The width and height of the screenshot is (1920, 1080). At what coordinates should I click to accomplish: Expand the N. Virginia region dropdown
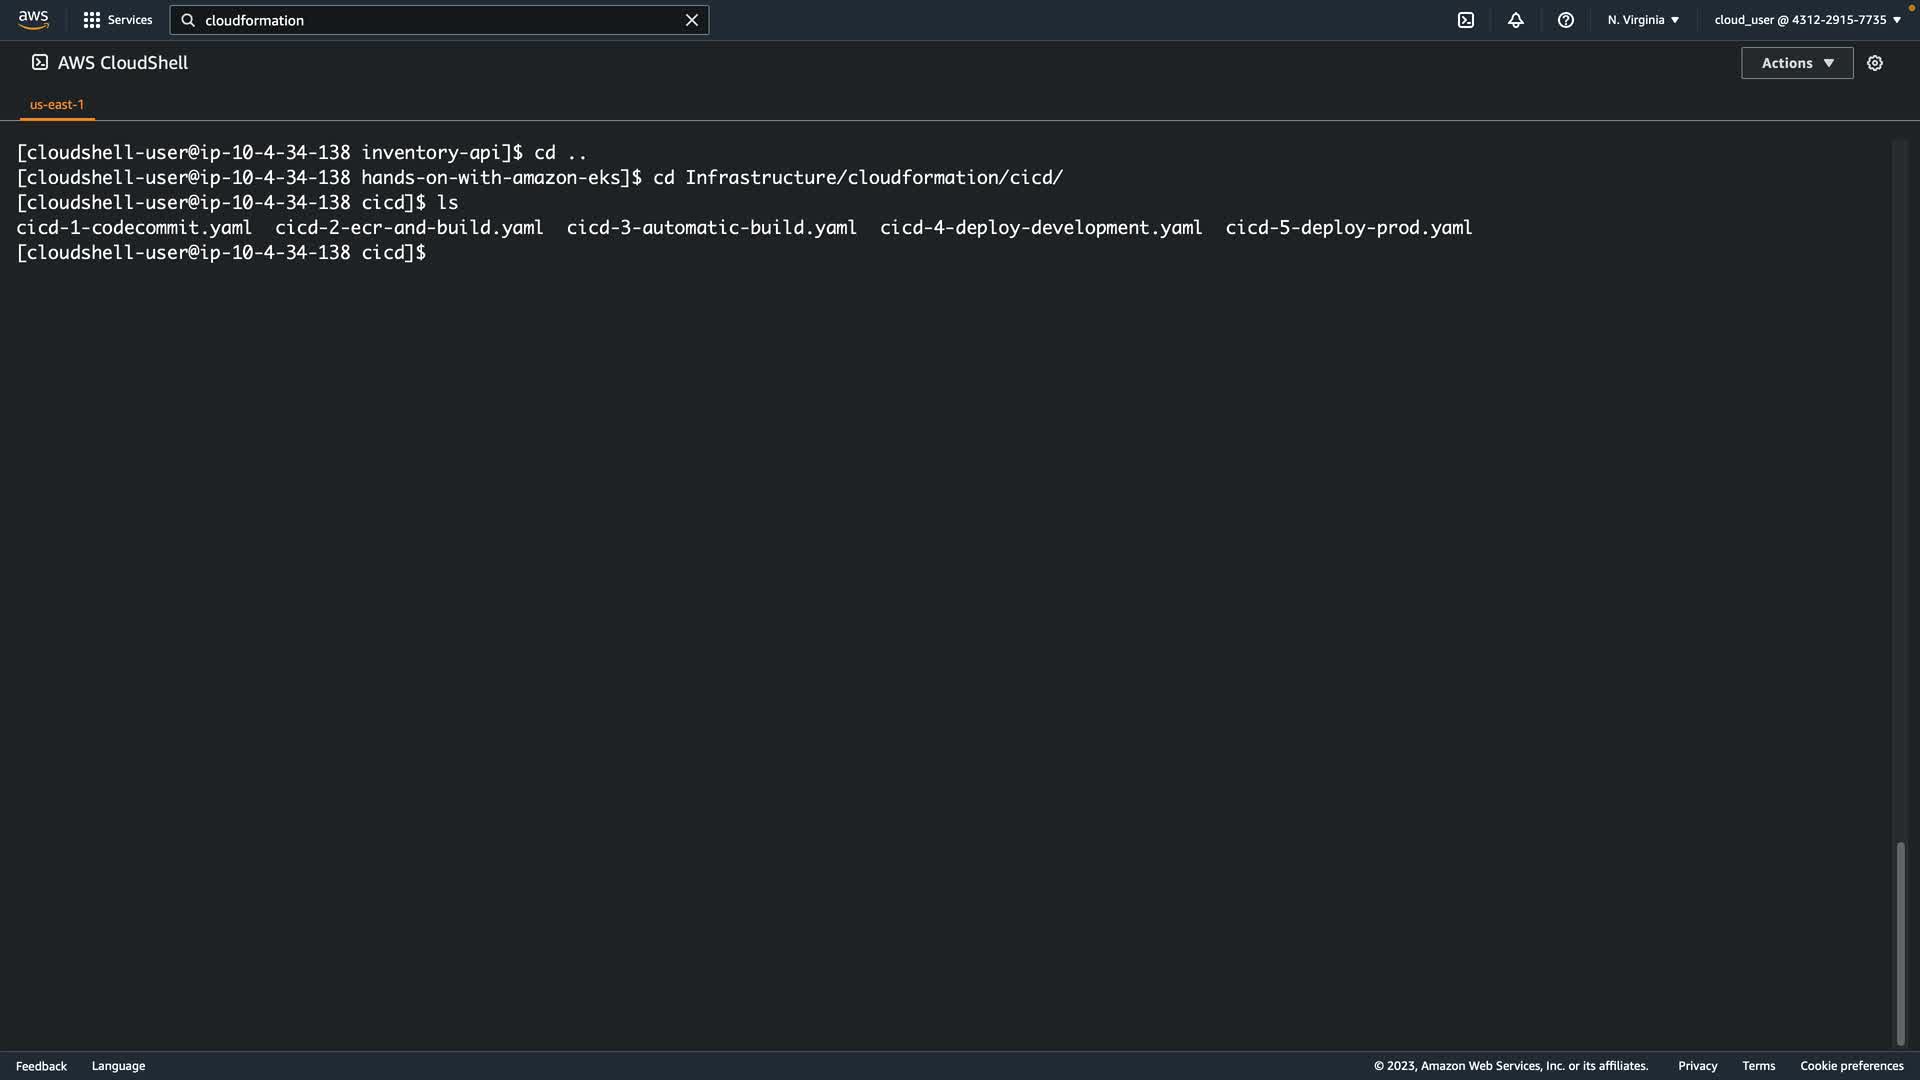[x=1643, y=20]
